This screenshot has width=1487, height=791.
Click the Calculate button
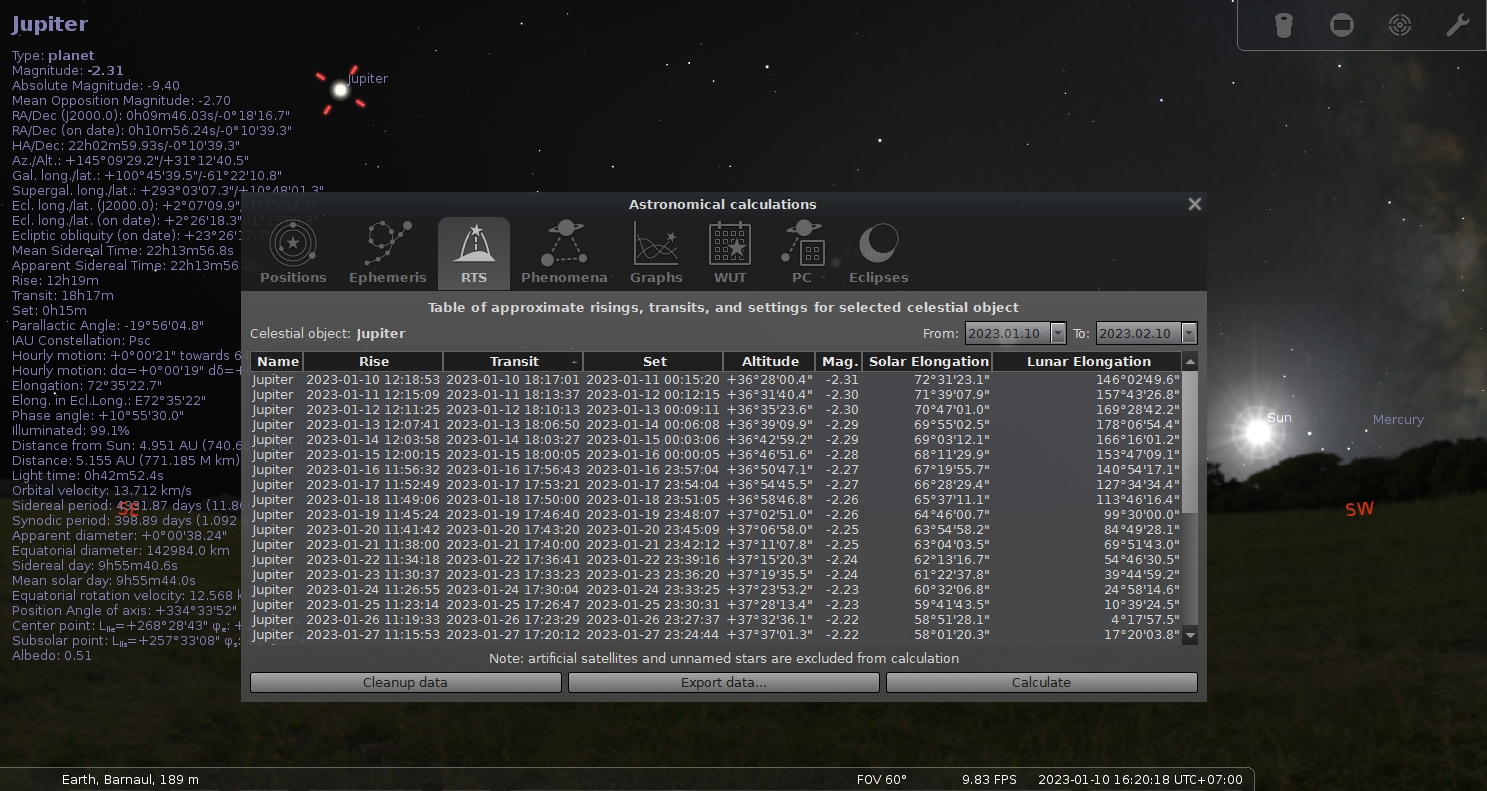(x=1041, y=682)
